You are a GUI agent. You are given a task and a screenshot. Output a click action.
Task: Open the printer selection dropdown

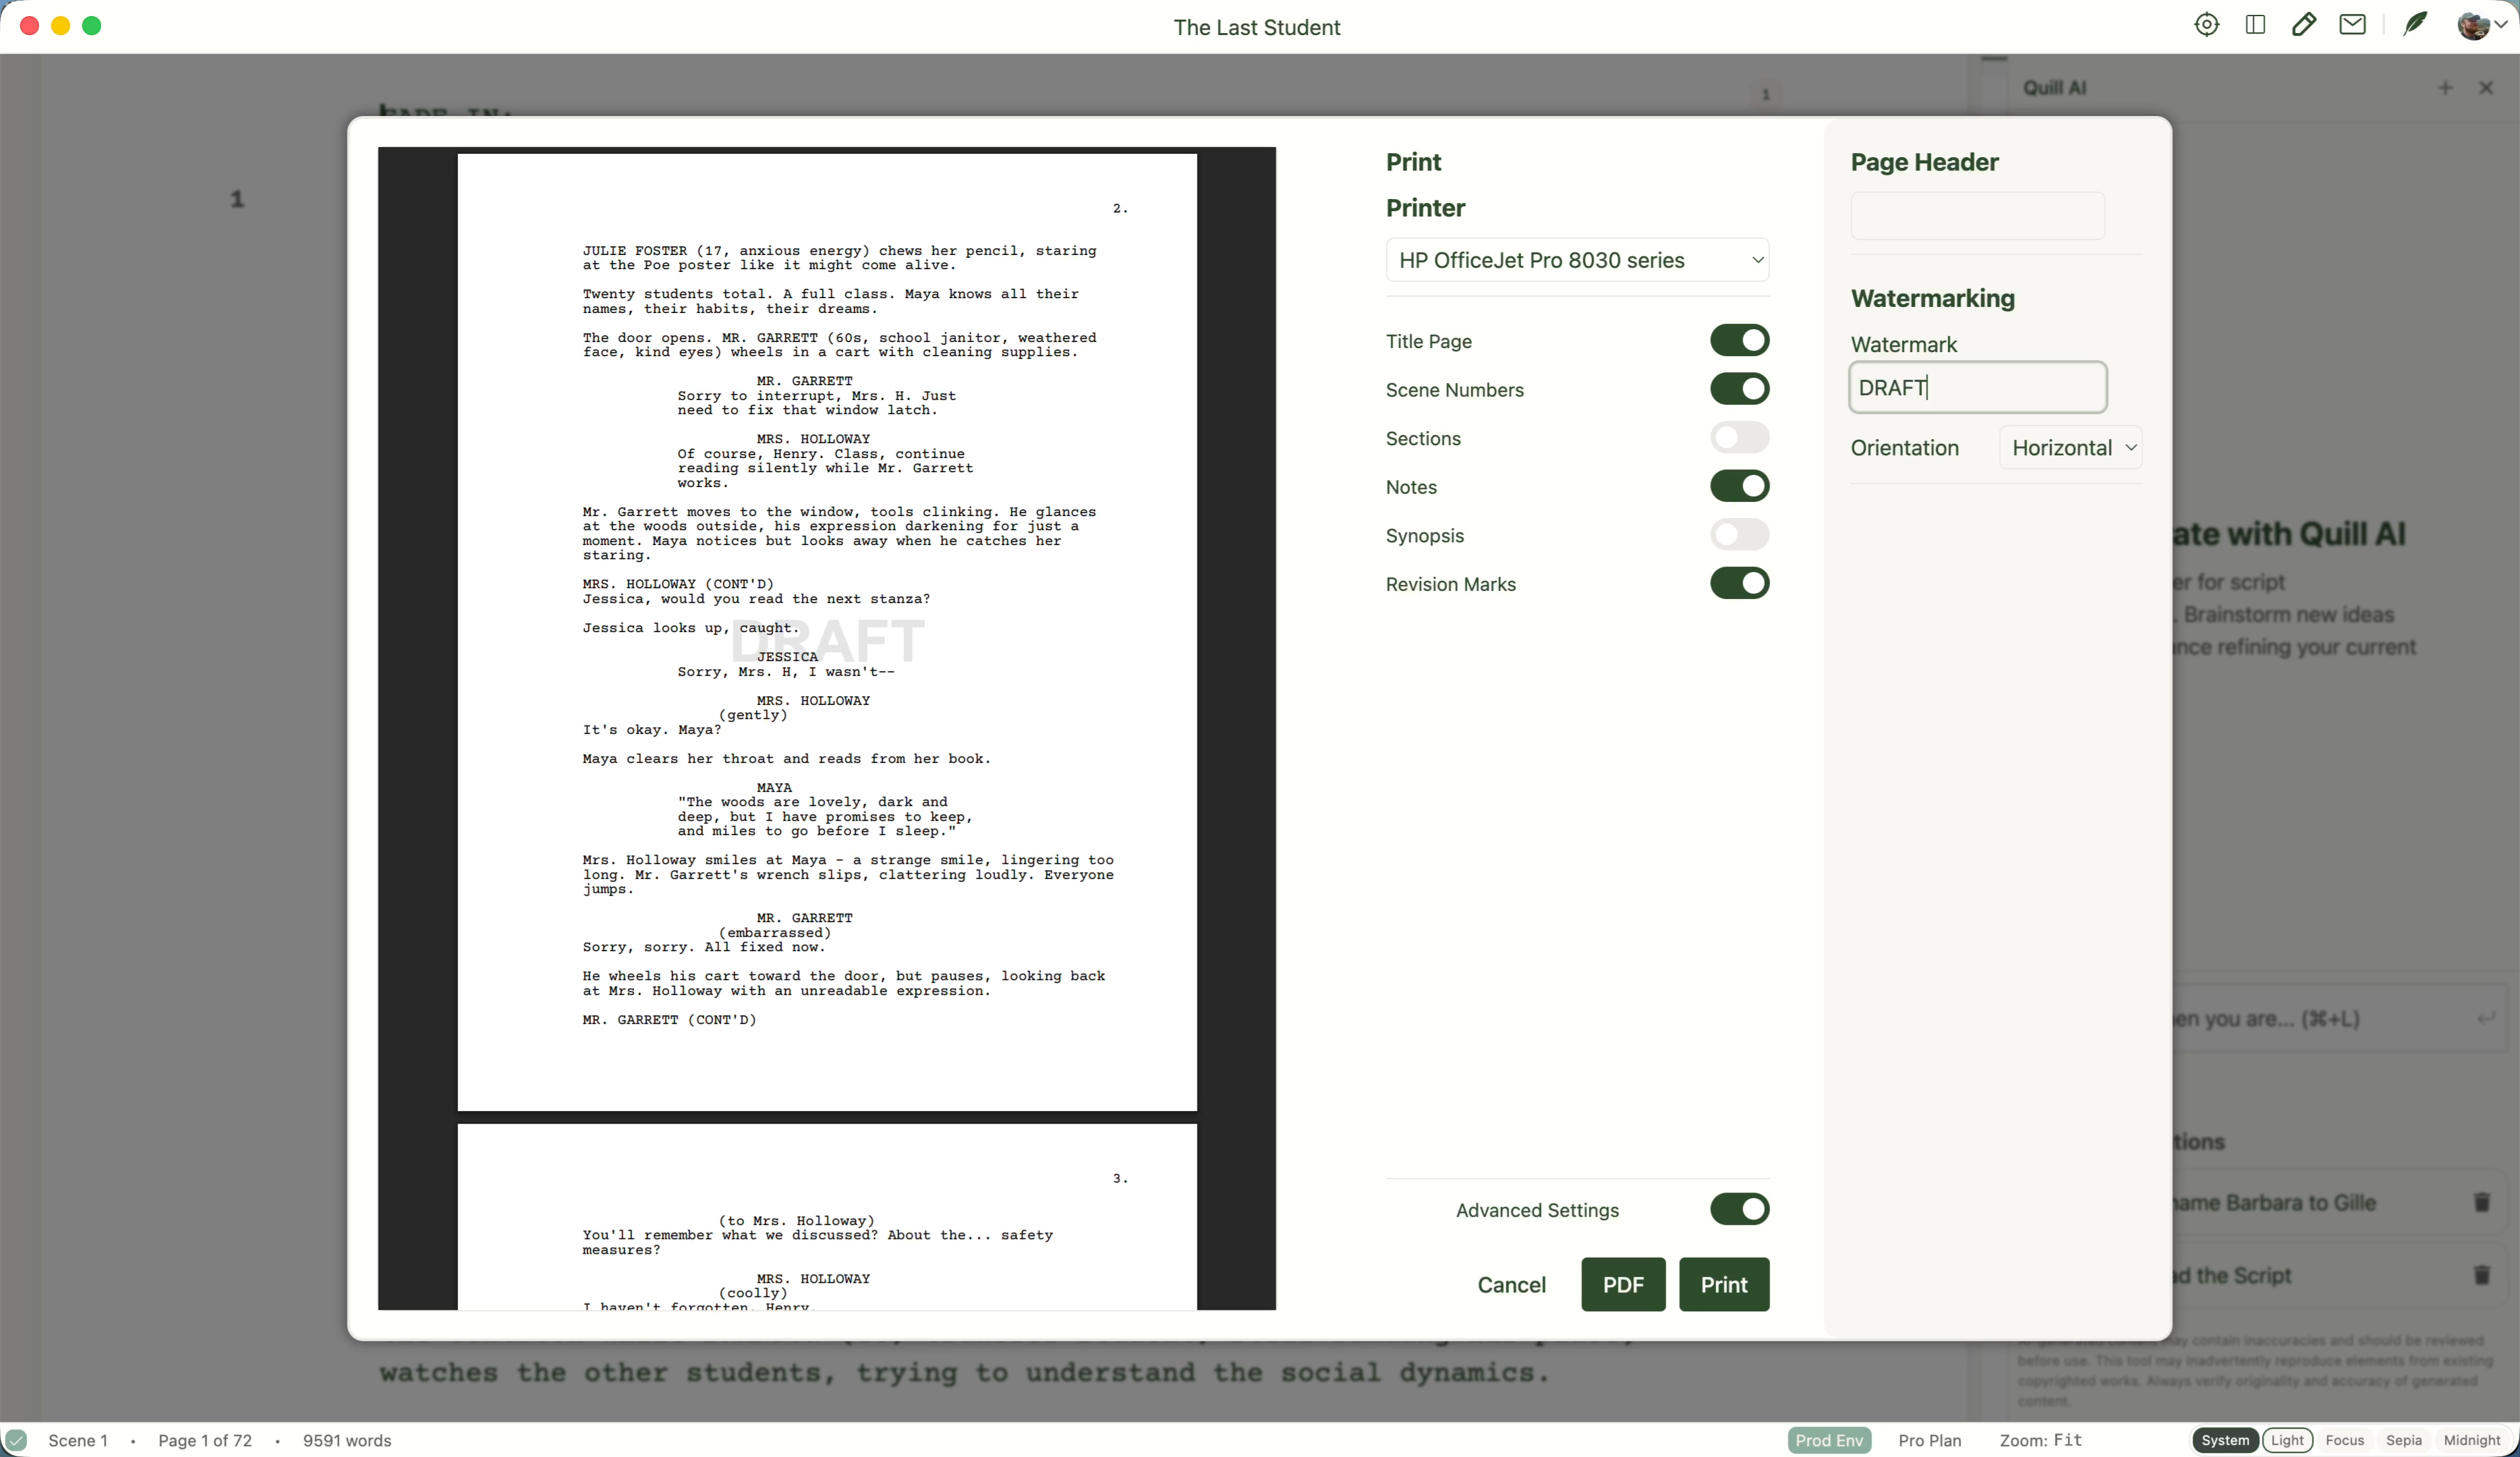coord(1578,260)
